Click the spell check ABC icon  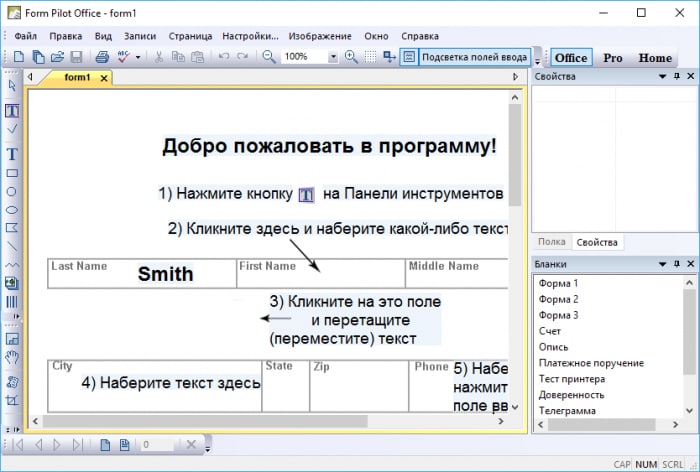(x=123, y=57)
